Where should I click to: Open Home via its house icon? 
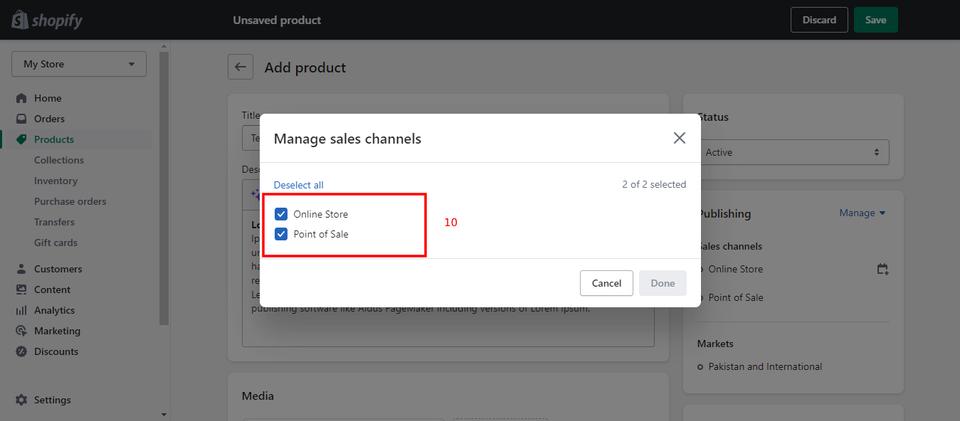pos(21,98)
